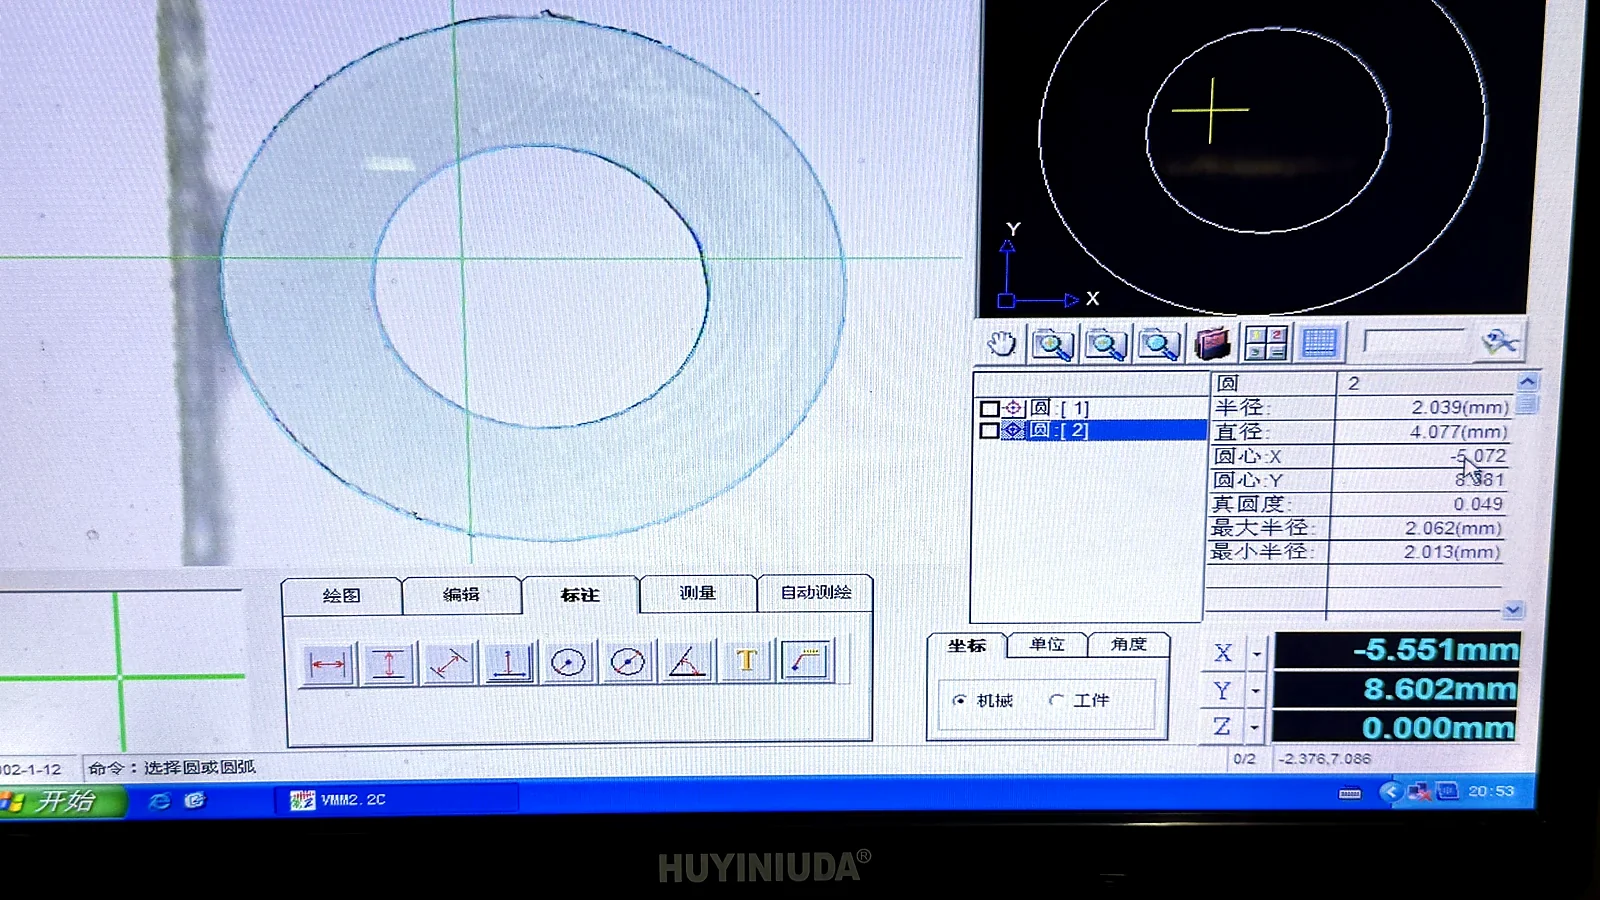Select the yellow T text annotation tool
The image size is (1600, 900).
tap(746, 661)
